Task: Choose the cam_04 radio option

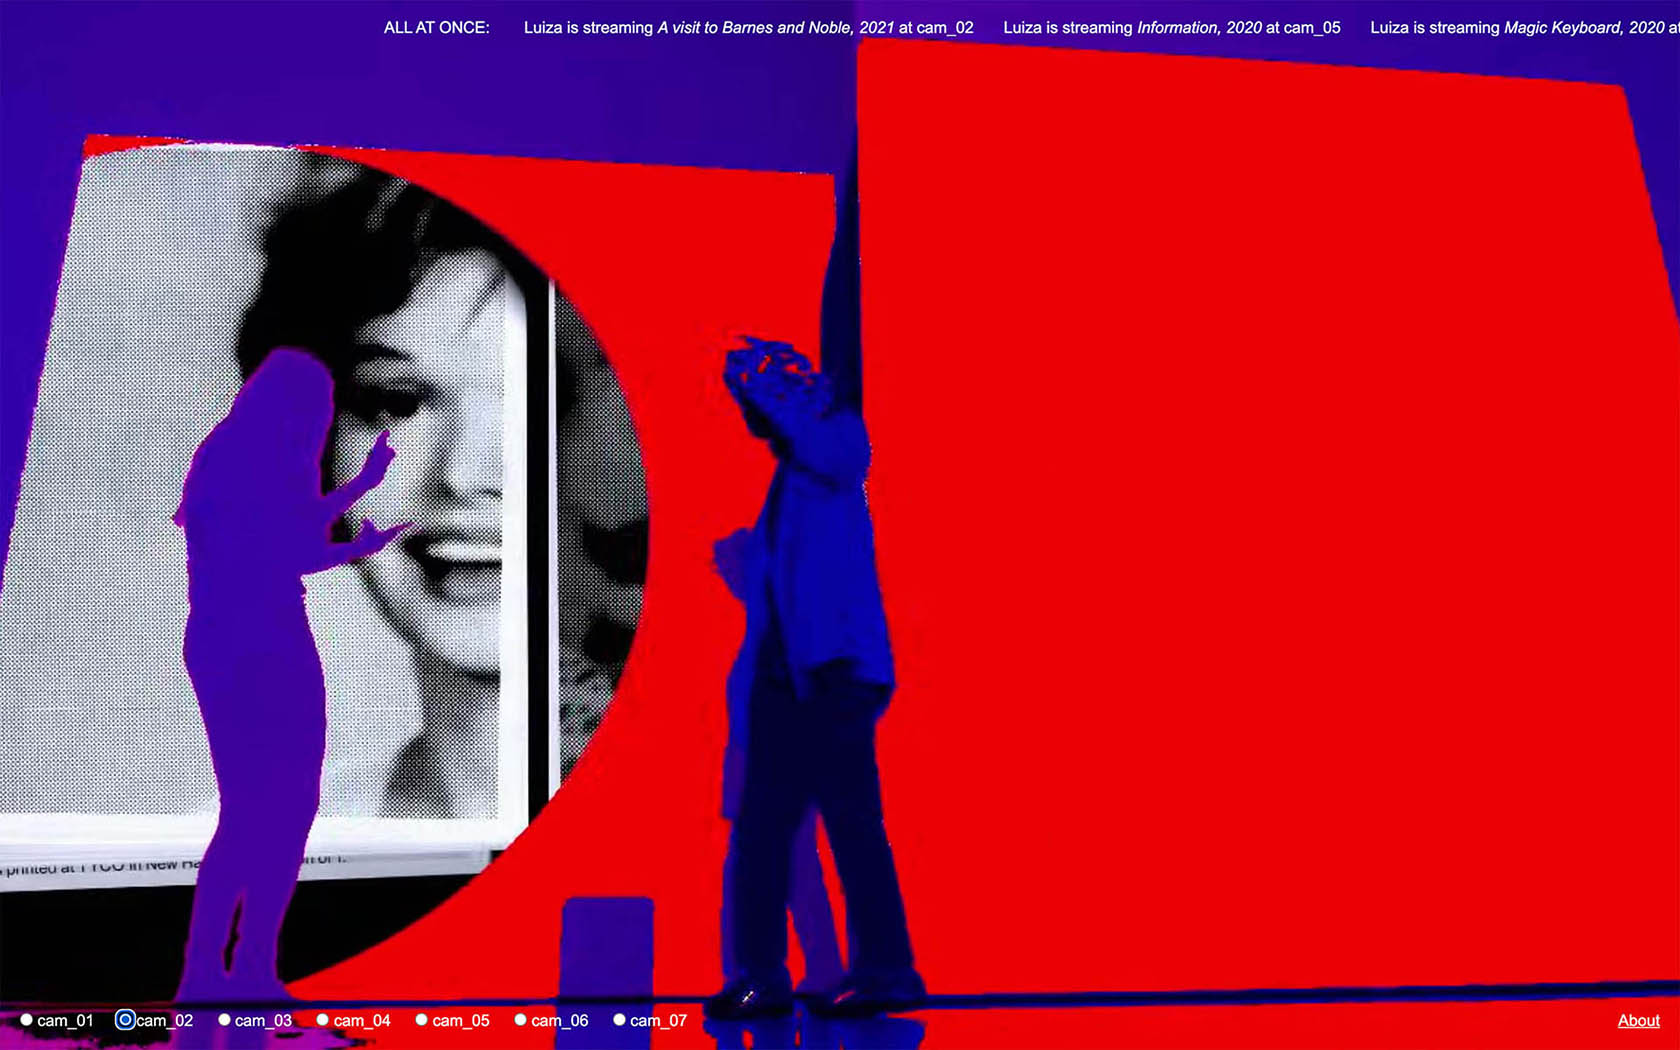Action: [x=323, y=1020]
